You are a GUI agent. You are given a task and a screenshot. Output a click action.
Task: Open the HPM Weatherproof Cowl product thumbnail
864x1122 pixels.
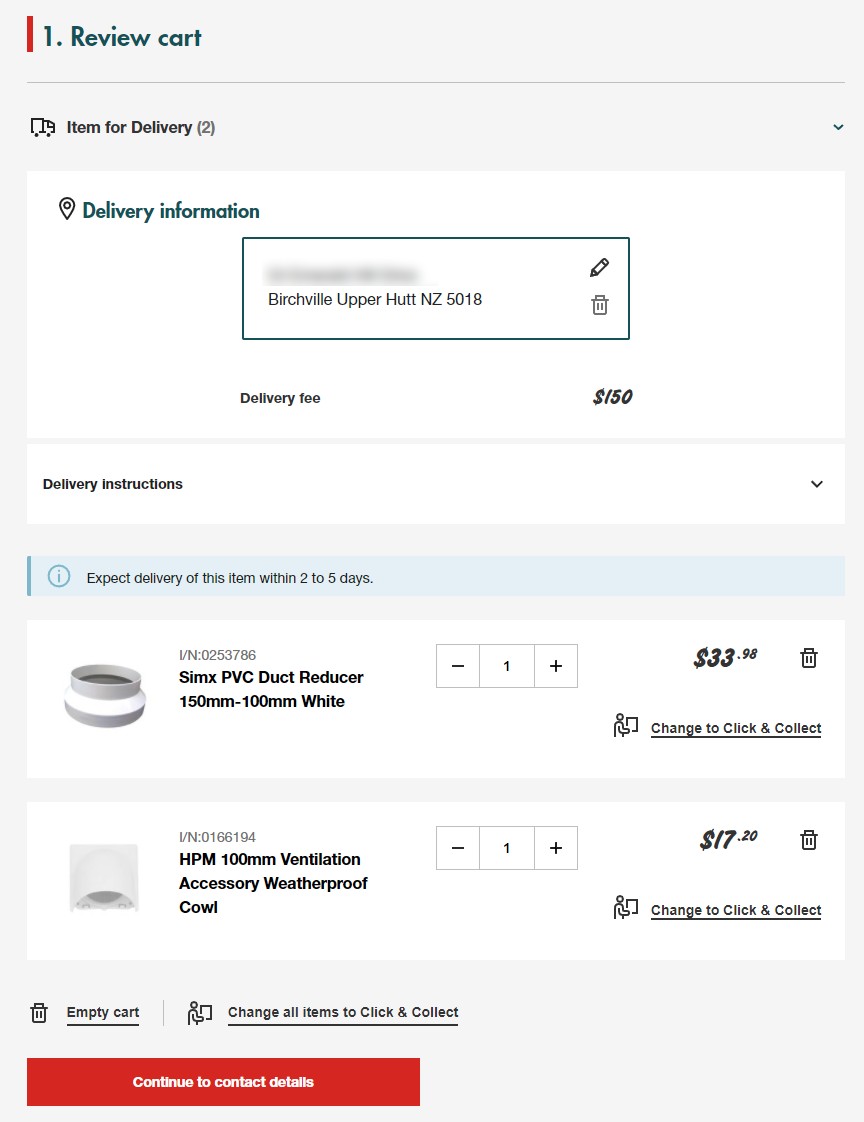[x=104, y=878]
